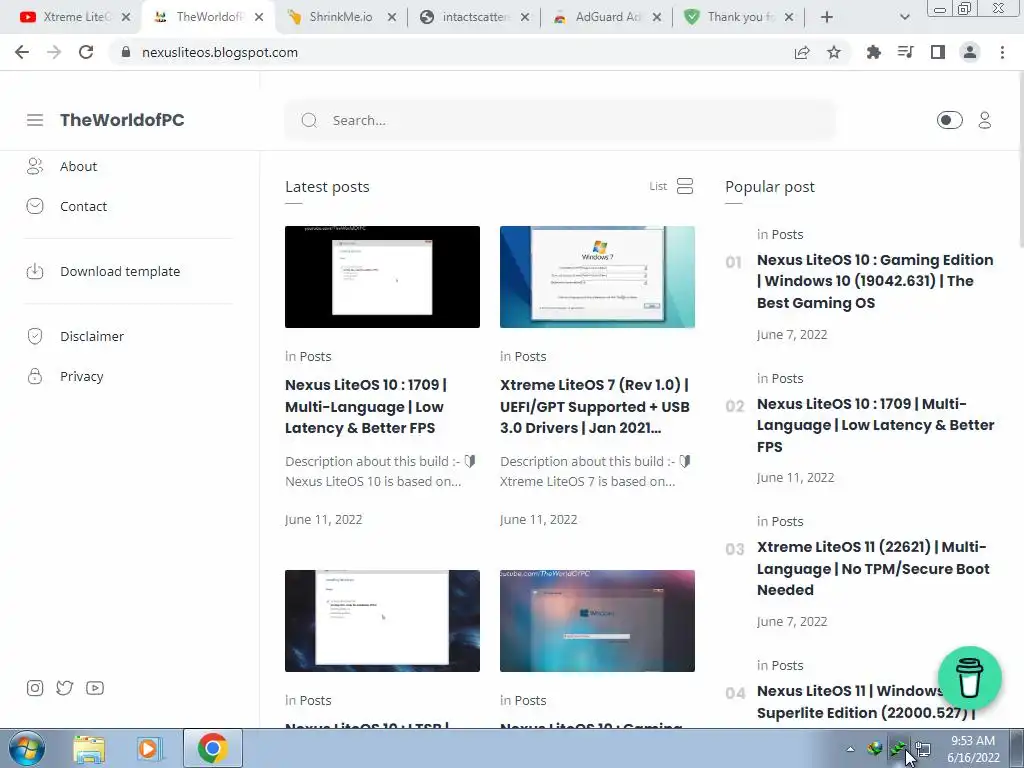Open popular post 03 Xtreme LiteOS 11
This screenshot has width=1024, height=768.
click(873, 568)
